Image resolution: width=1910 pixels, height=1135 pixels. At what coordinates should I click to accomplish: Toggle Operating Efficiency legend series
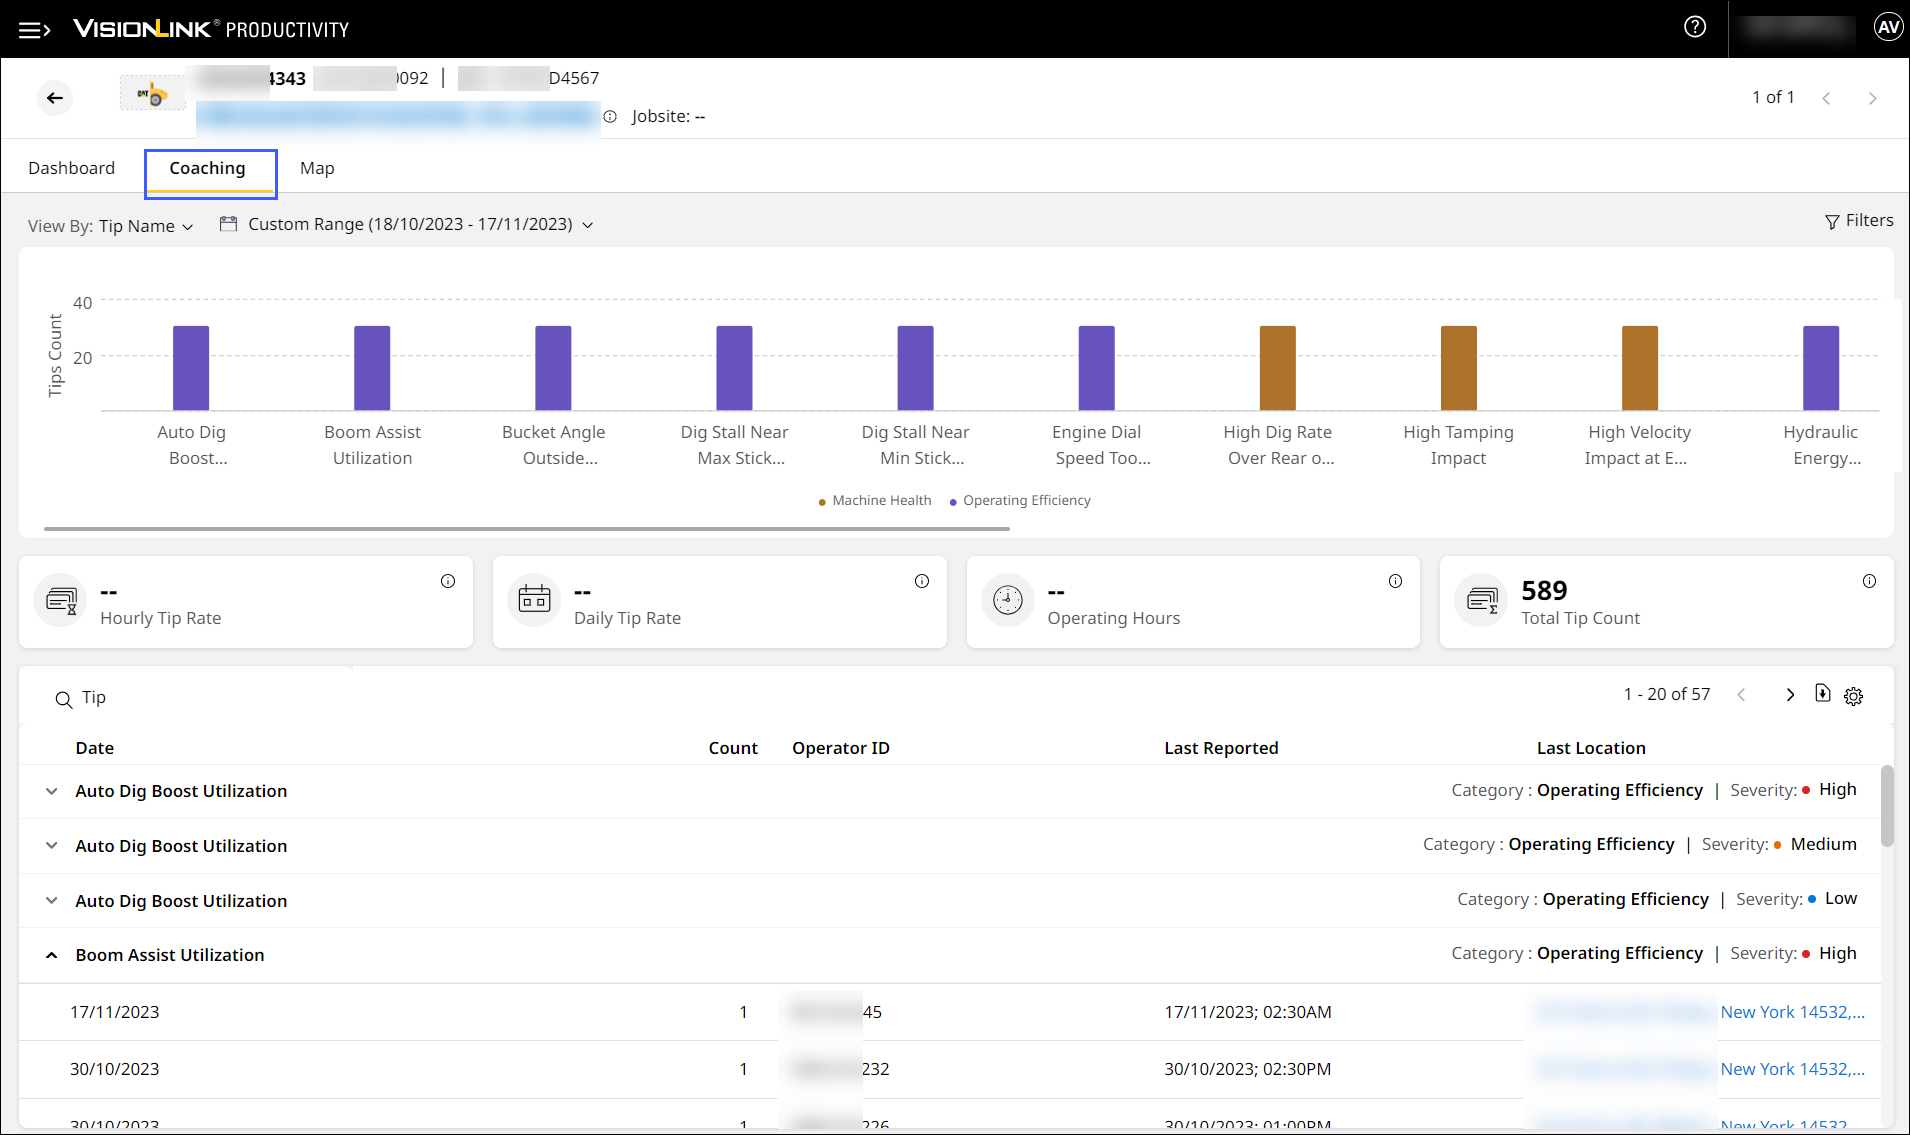1020,501
